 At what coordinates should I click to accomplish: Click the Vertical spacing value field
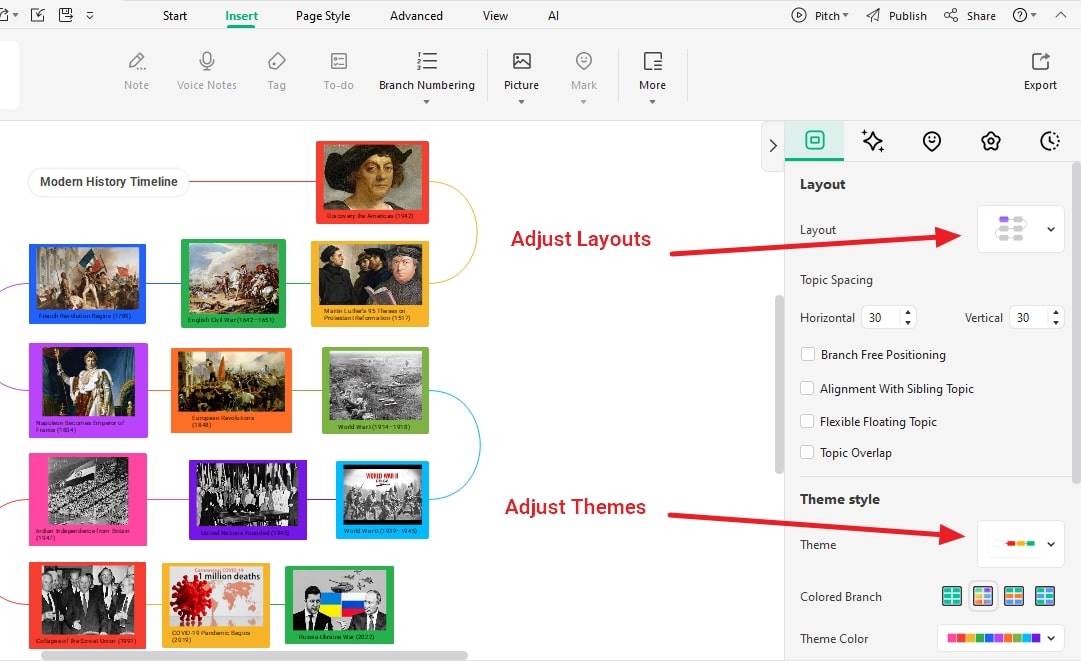pos(1029,317)
